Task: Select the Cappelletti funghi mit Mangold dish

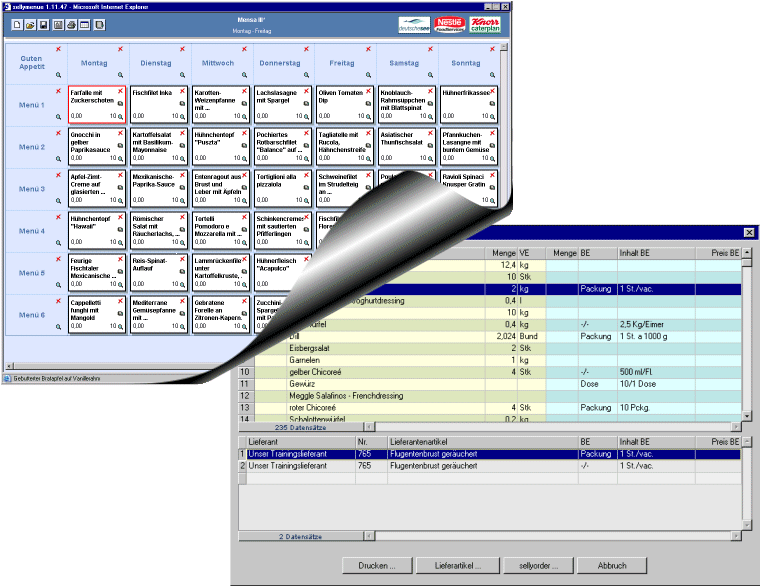Action: point(97,314)
